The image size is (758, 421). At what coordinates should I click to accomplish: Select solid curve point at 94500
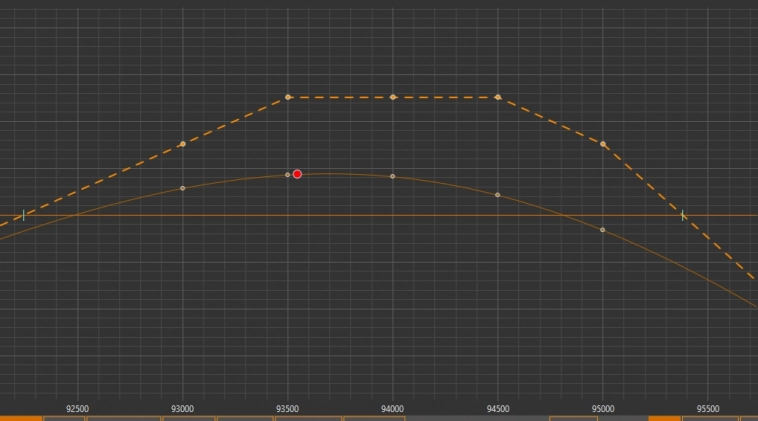tap(498, 195)
